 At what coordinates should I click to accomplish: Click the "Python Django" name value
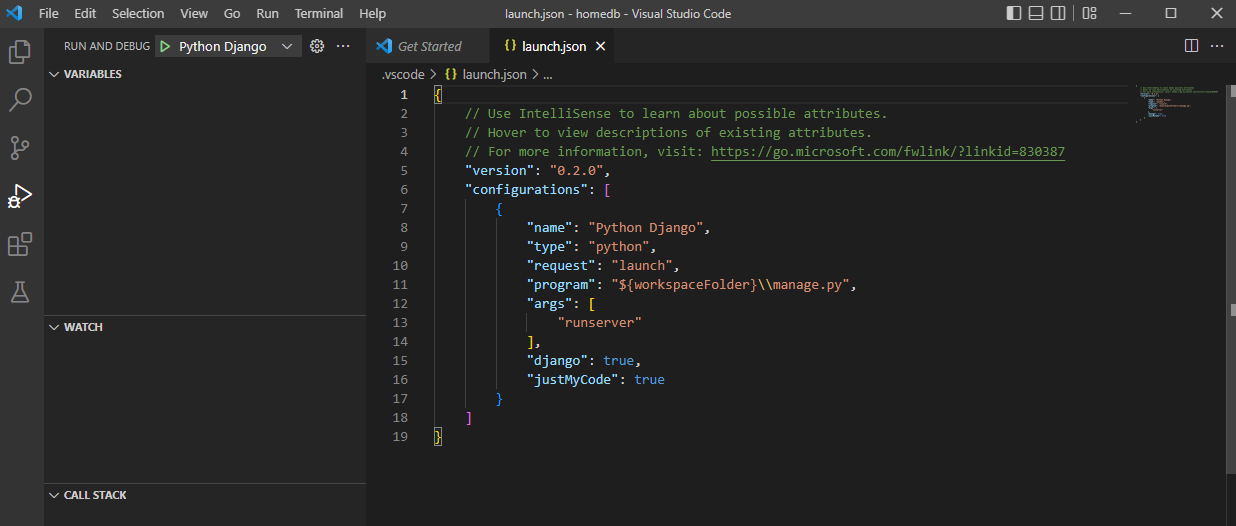point(645,228)
